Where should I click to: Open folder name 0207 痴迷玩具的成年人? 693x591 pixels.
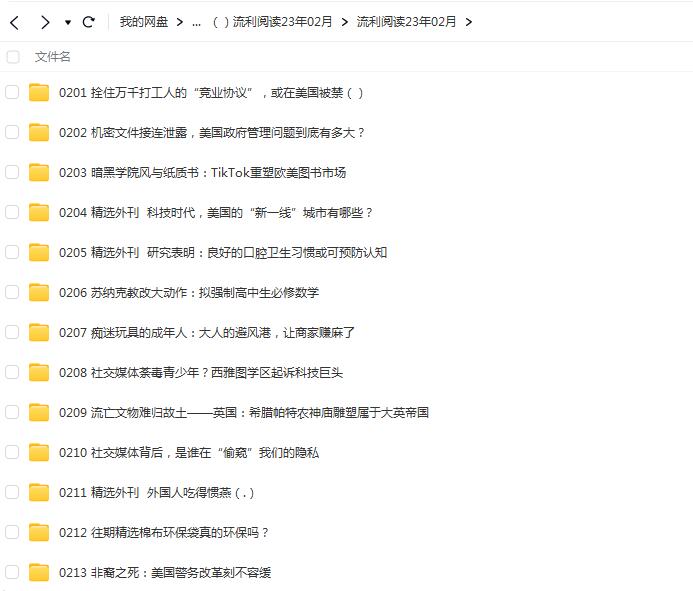pos(207,332)
